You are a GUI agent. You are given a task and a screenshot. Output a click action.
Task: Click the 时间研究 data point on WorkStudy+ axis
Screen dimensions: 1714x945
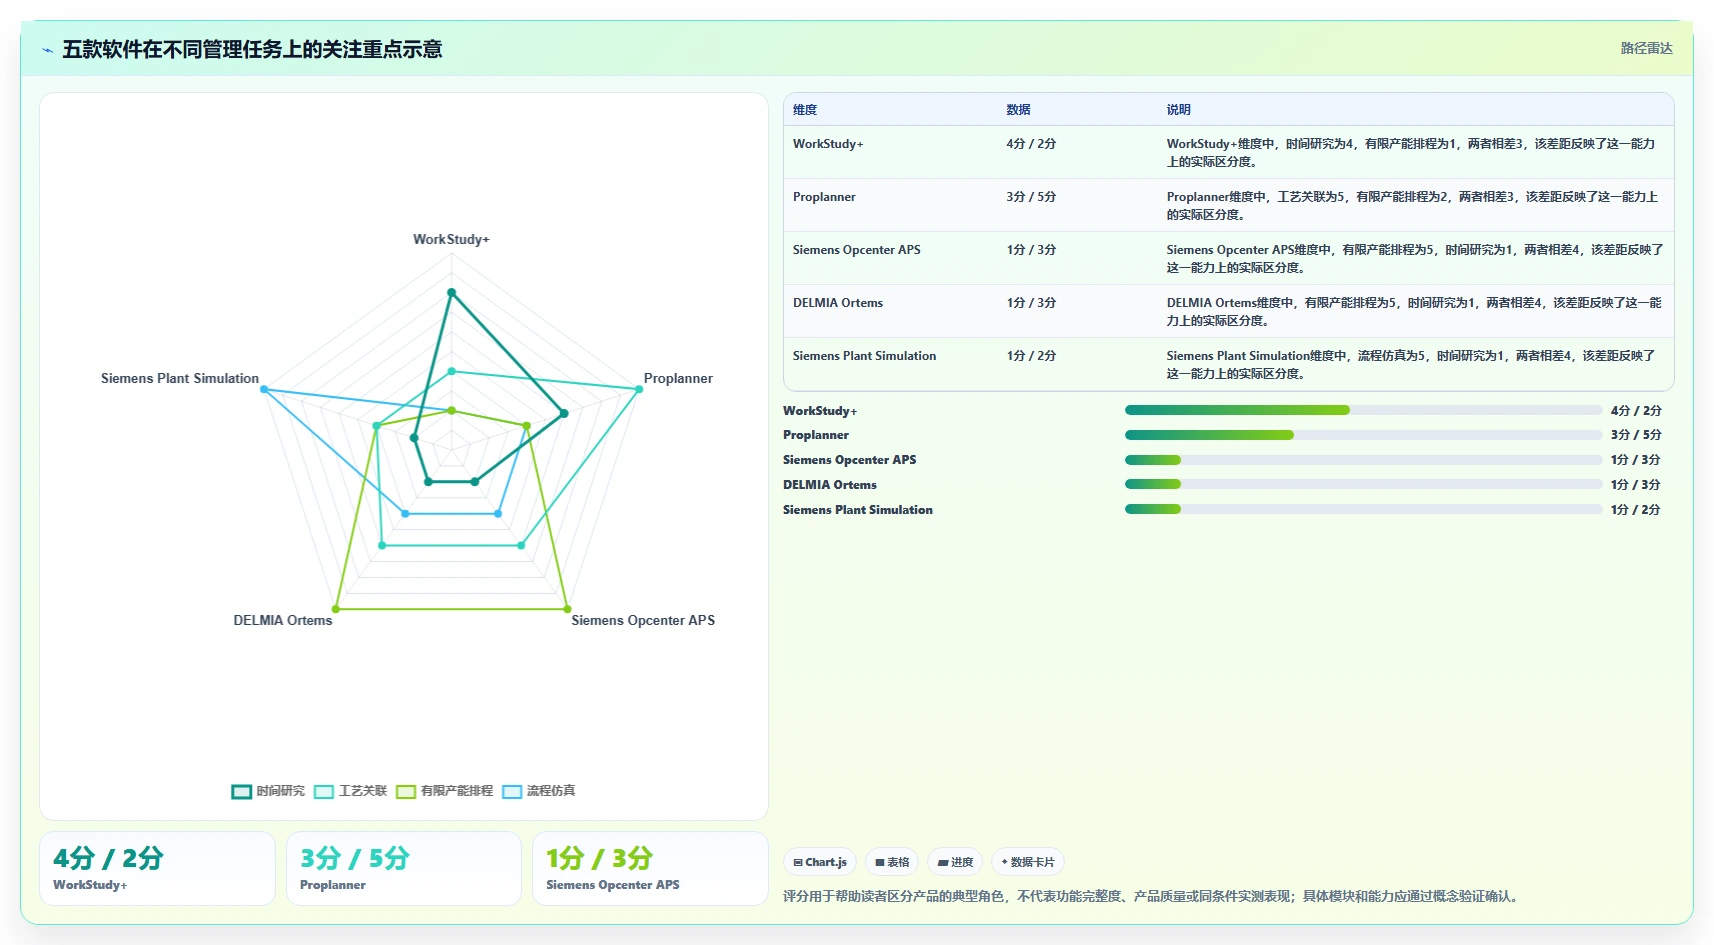pyautogui.click(x=451, y=293)
